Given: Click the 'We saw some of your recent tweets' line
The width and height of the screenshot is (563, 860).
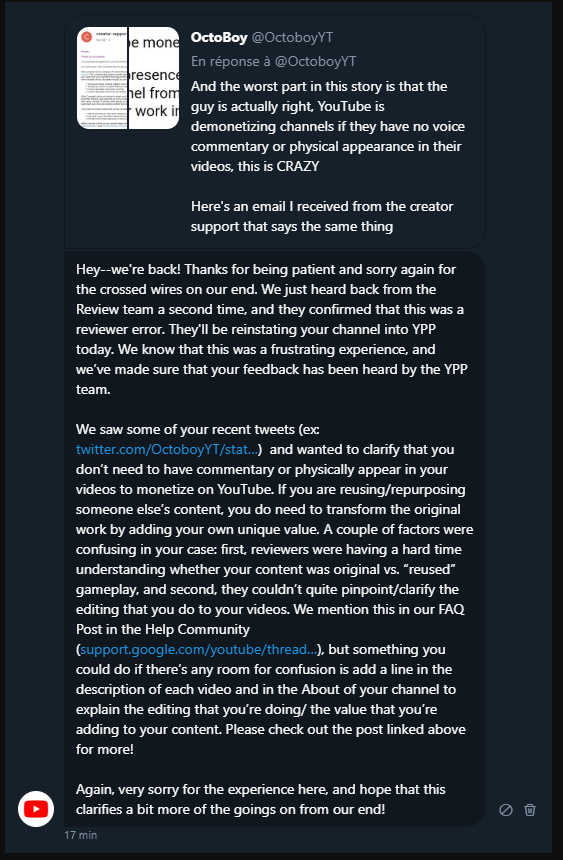Looking at the screenshot, I should (198, 429).
